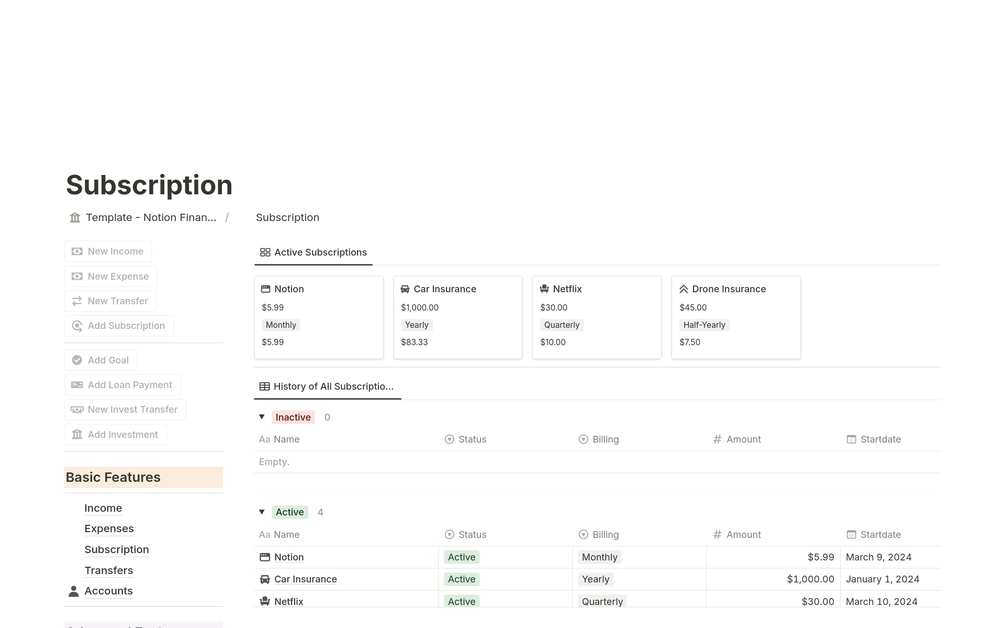This screenshot has width=1005, height=628.
Task: Click the Add Subscription icon
Action: 77,326
